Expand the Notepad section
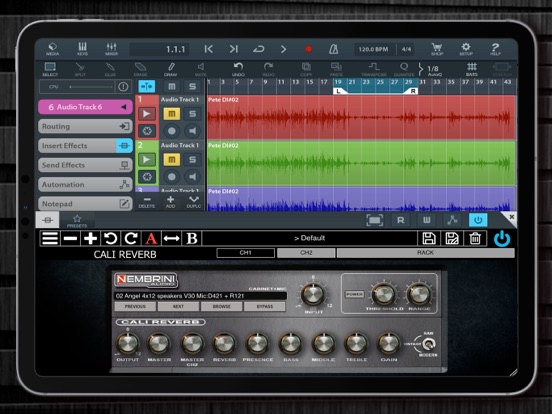Image resolution: width=552 pixels, height=414 pixels. [x=85, y=203]
